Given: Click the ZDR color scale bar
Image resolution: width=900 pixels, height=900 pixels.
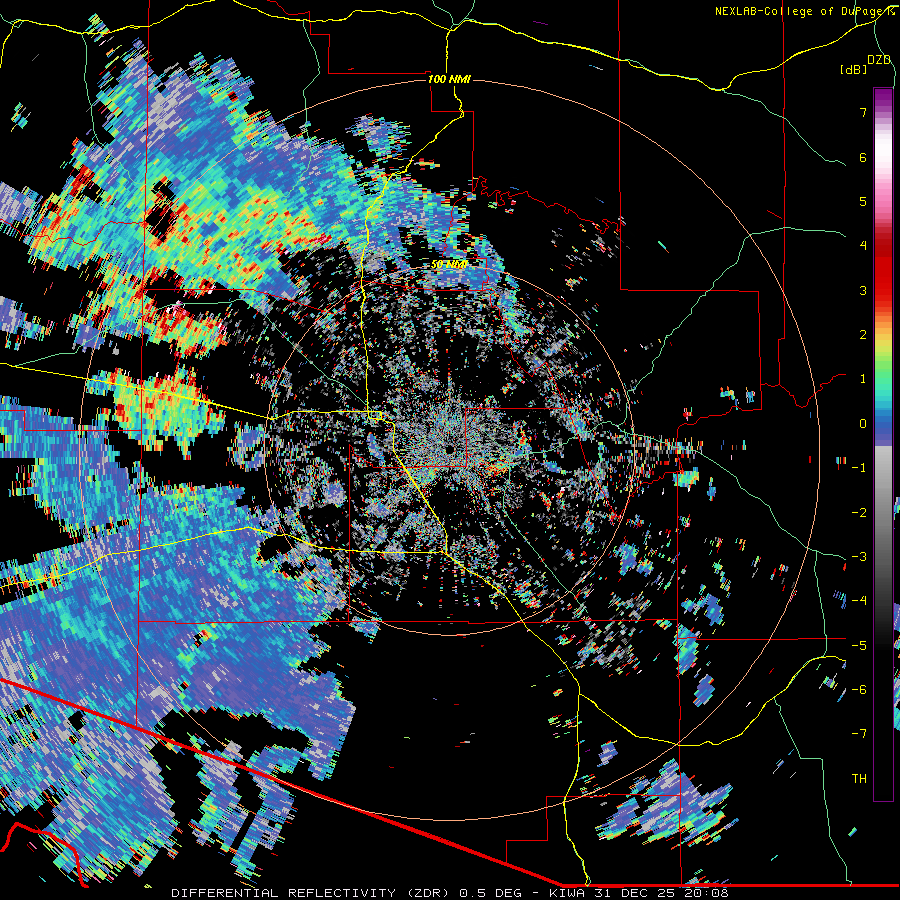Looking at the screenshot, I should pos(883,444).
